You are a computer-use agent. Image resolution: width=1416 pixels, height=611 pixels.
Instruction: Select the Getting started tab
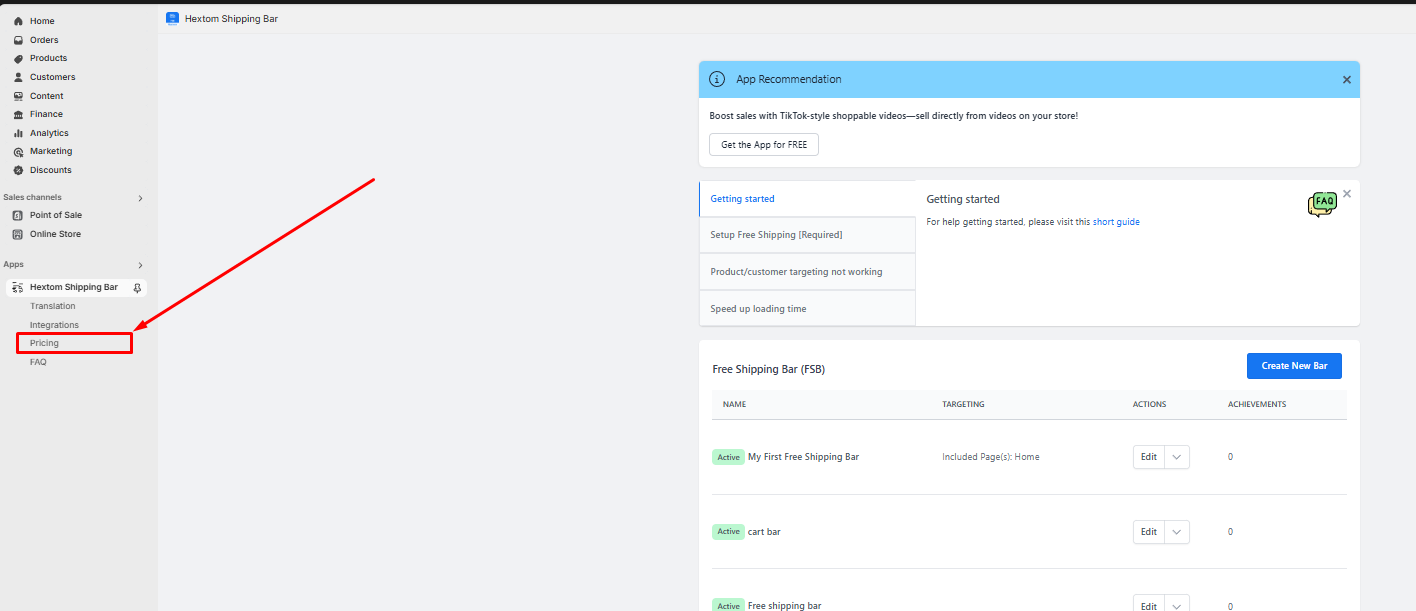(x=807, y=199)
